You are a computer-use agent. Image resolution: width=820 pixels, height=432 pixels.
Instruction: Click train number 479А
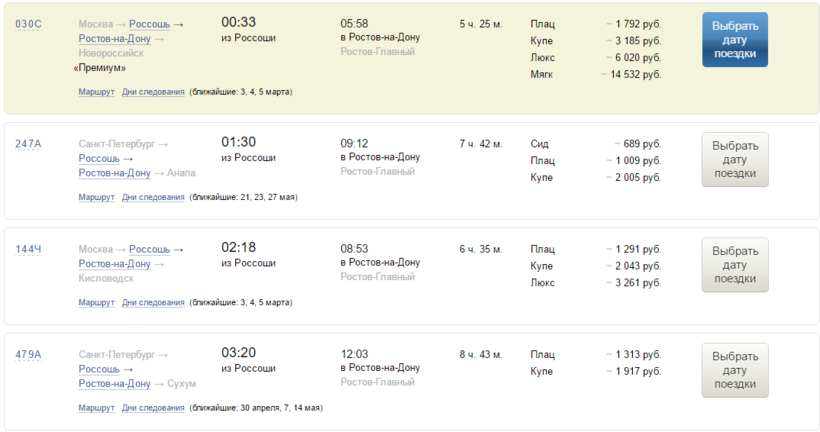(28, 354)
